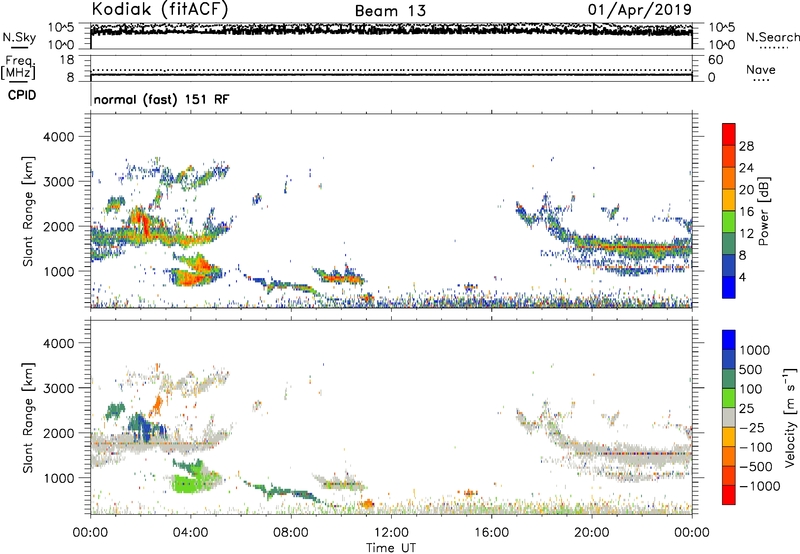Viewport: 800px width, 554px height.
Task: Click the red top segment of Power colorbar
Action: (729, 134)
